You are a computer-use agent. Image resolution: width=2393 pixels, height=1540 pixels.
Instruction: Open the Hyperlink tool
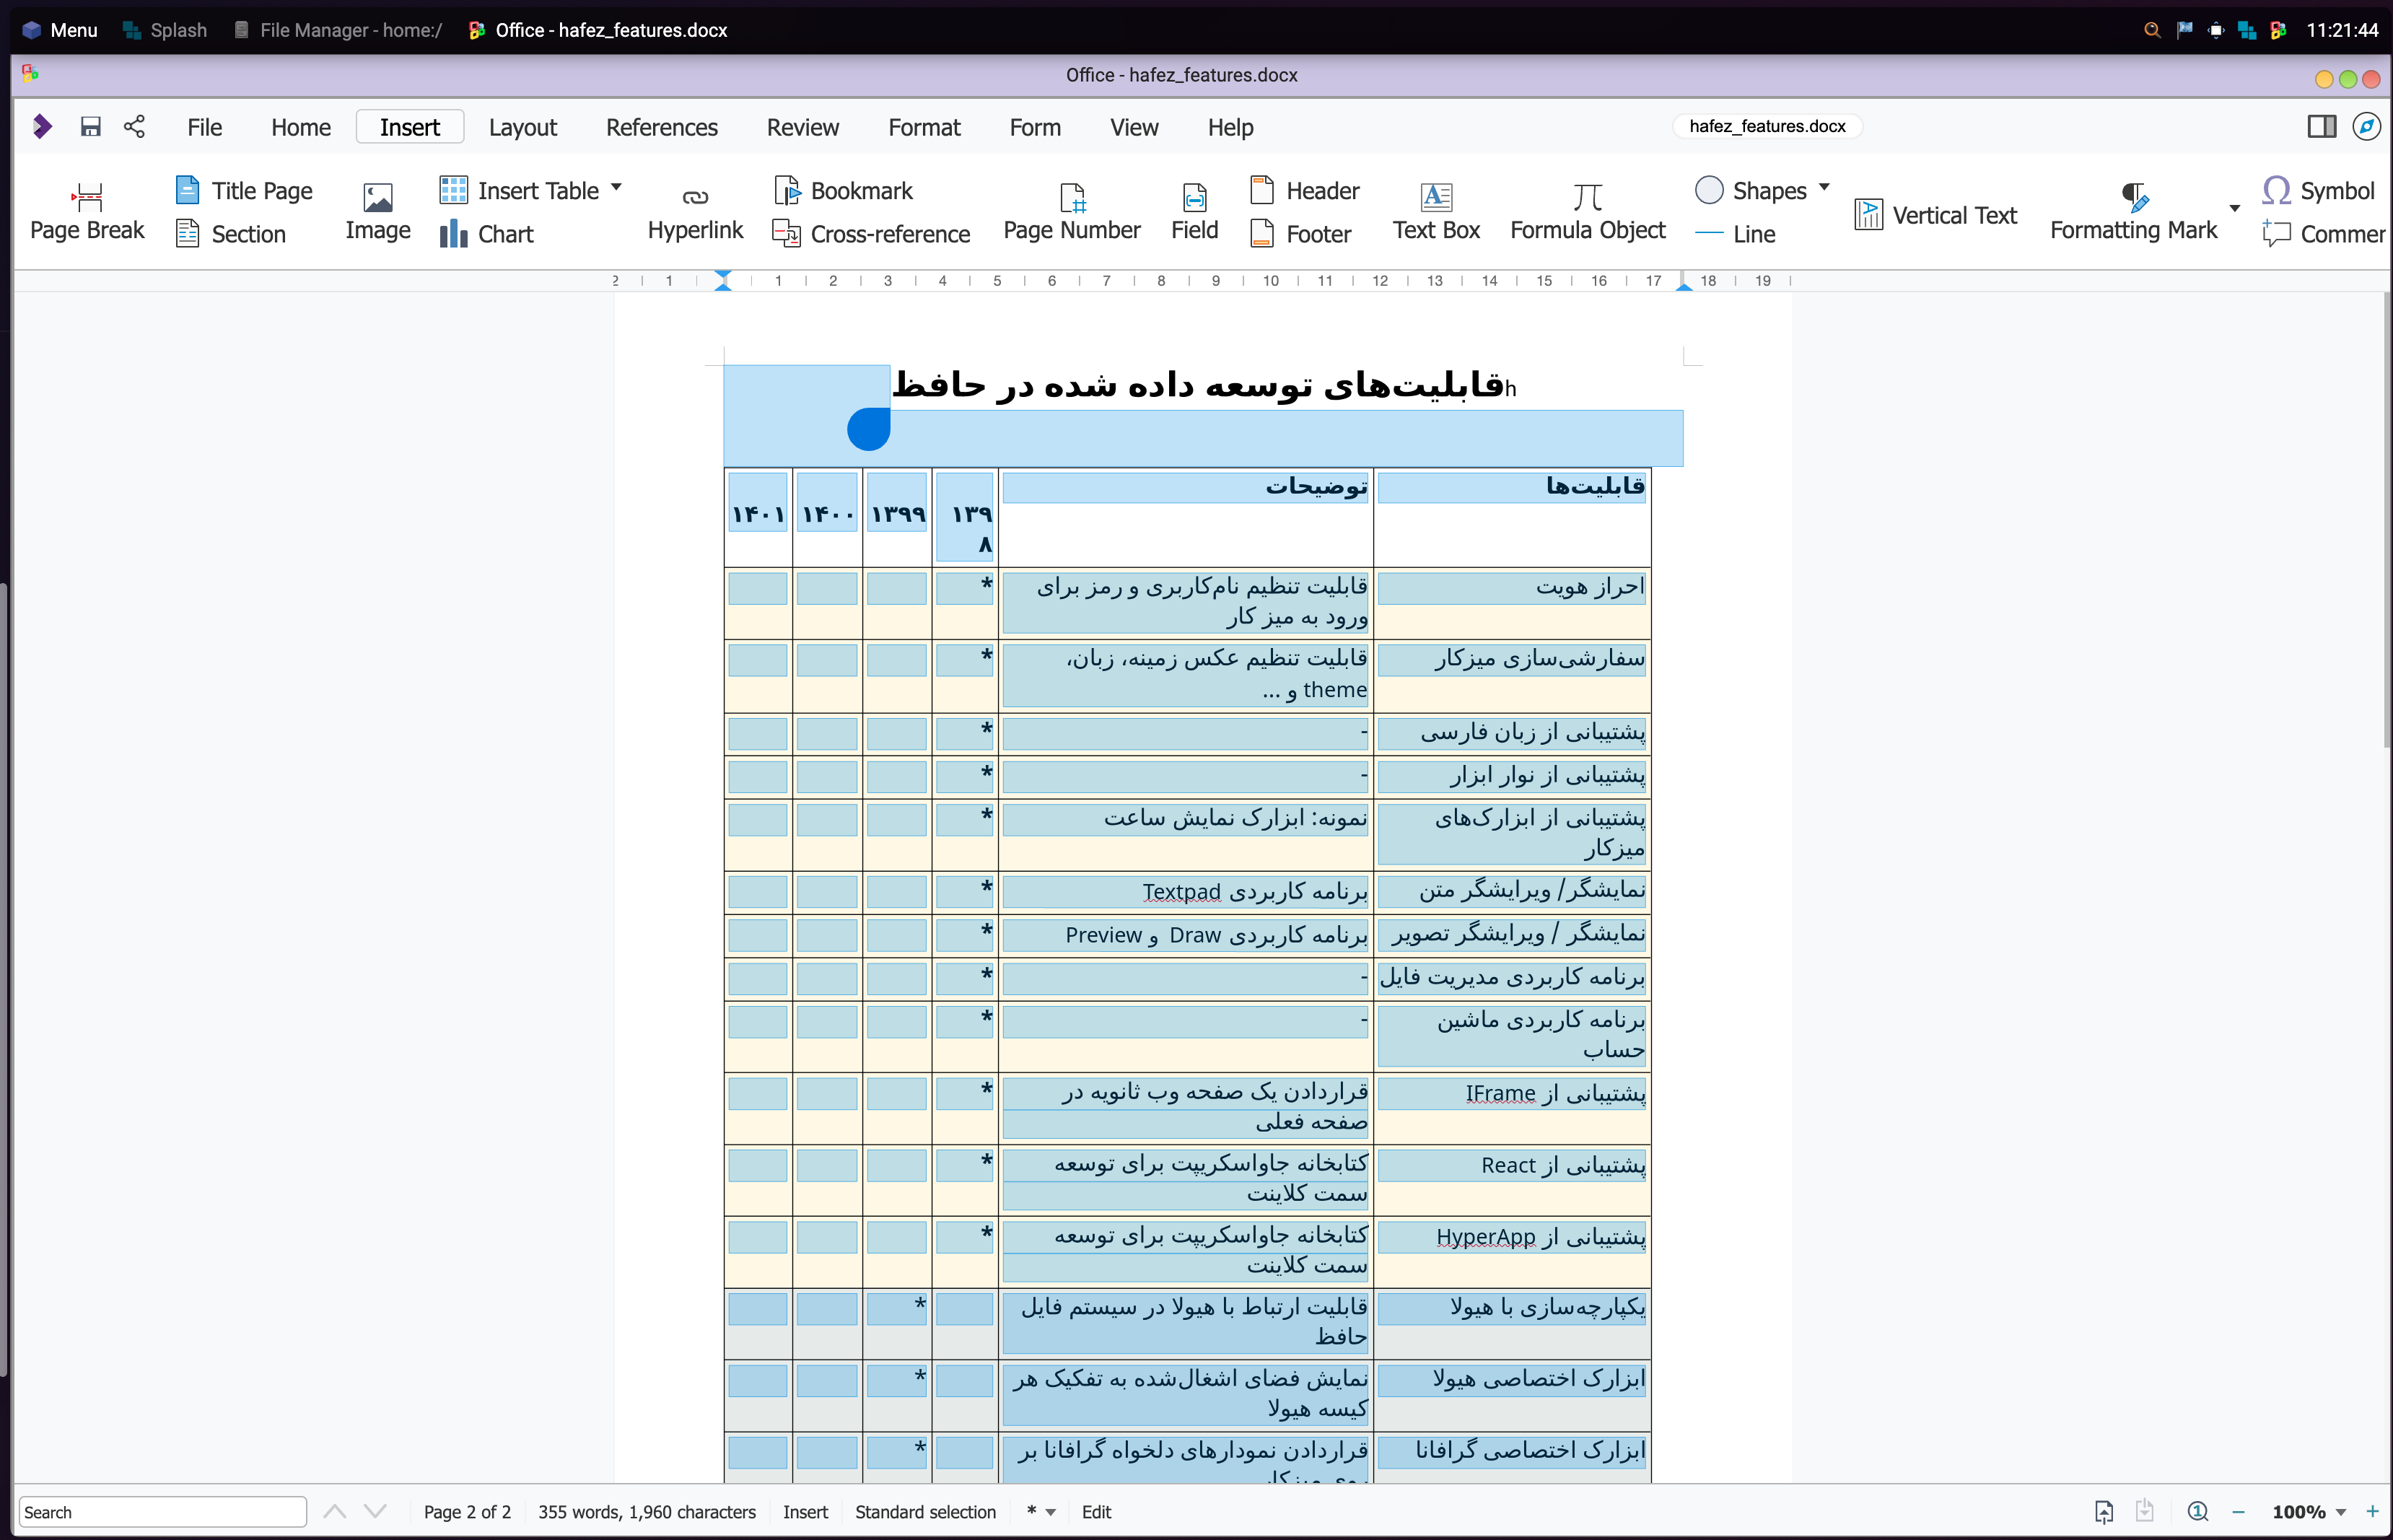click(695, 212)
